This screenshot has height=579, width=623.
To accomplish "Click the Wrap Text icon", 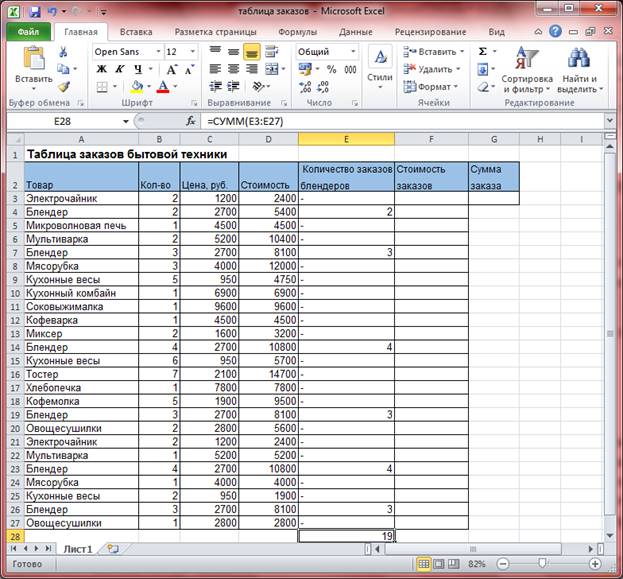I will 271,51.
